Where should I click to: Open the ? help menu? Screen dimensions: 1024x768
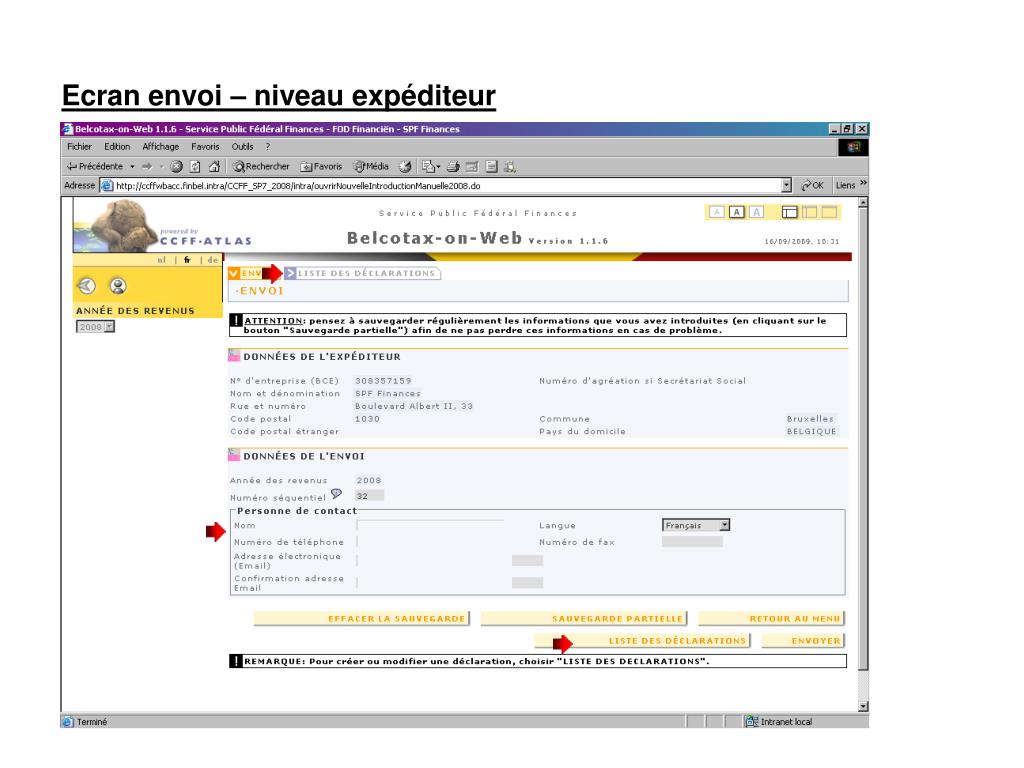(268, 147)
